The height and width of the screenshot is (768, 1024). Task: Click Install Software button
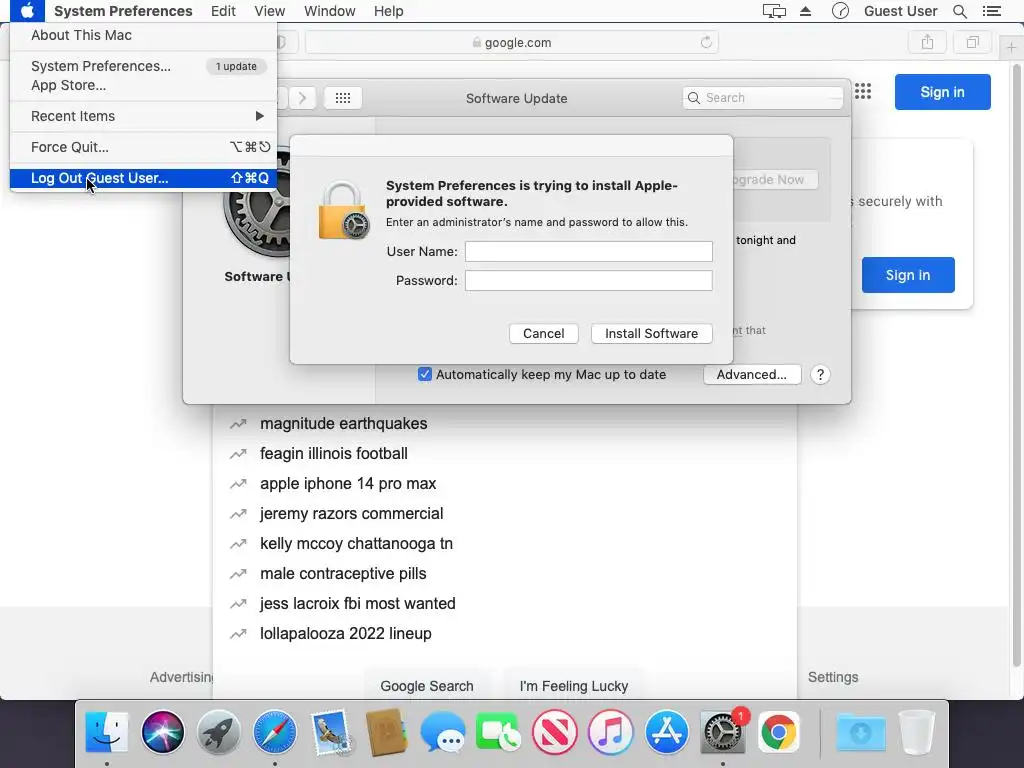pyautogui.click(x=651, y=334)
